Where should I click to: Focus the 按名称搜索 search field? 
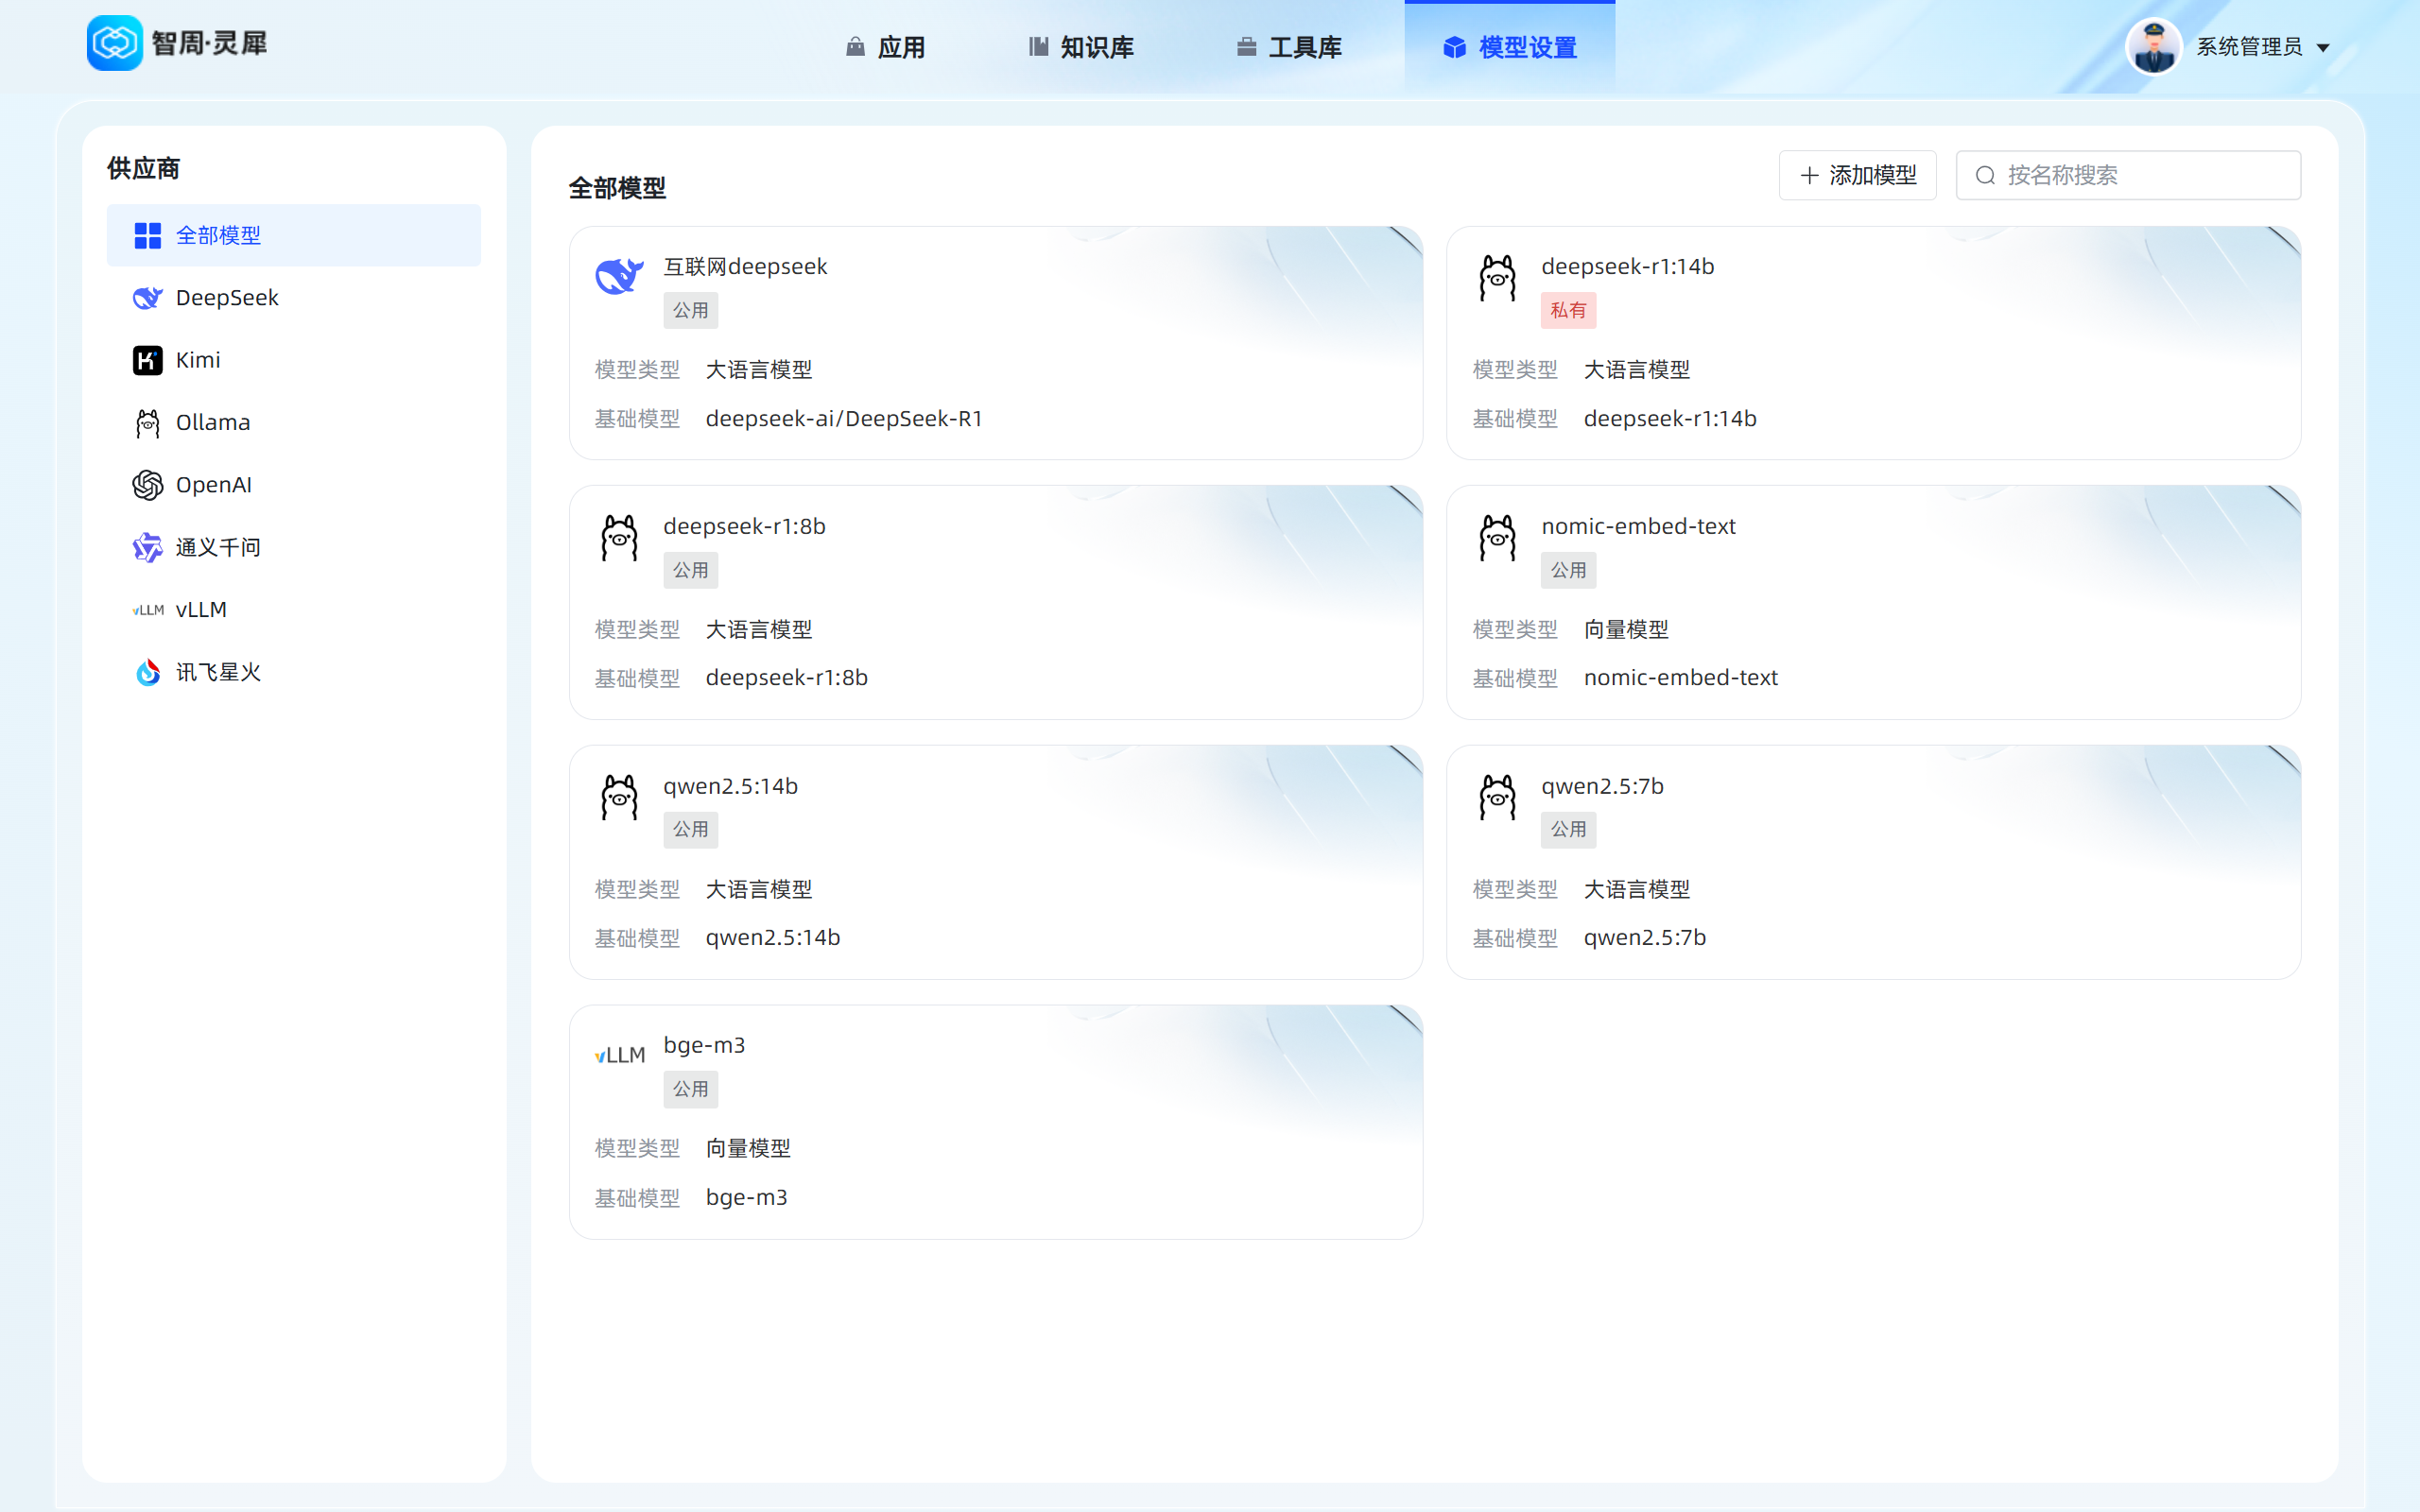[x=2128, y=176]
